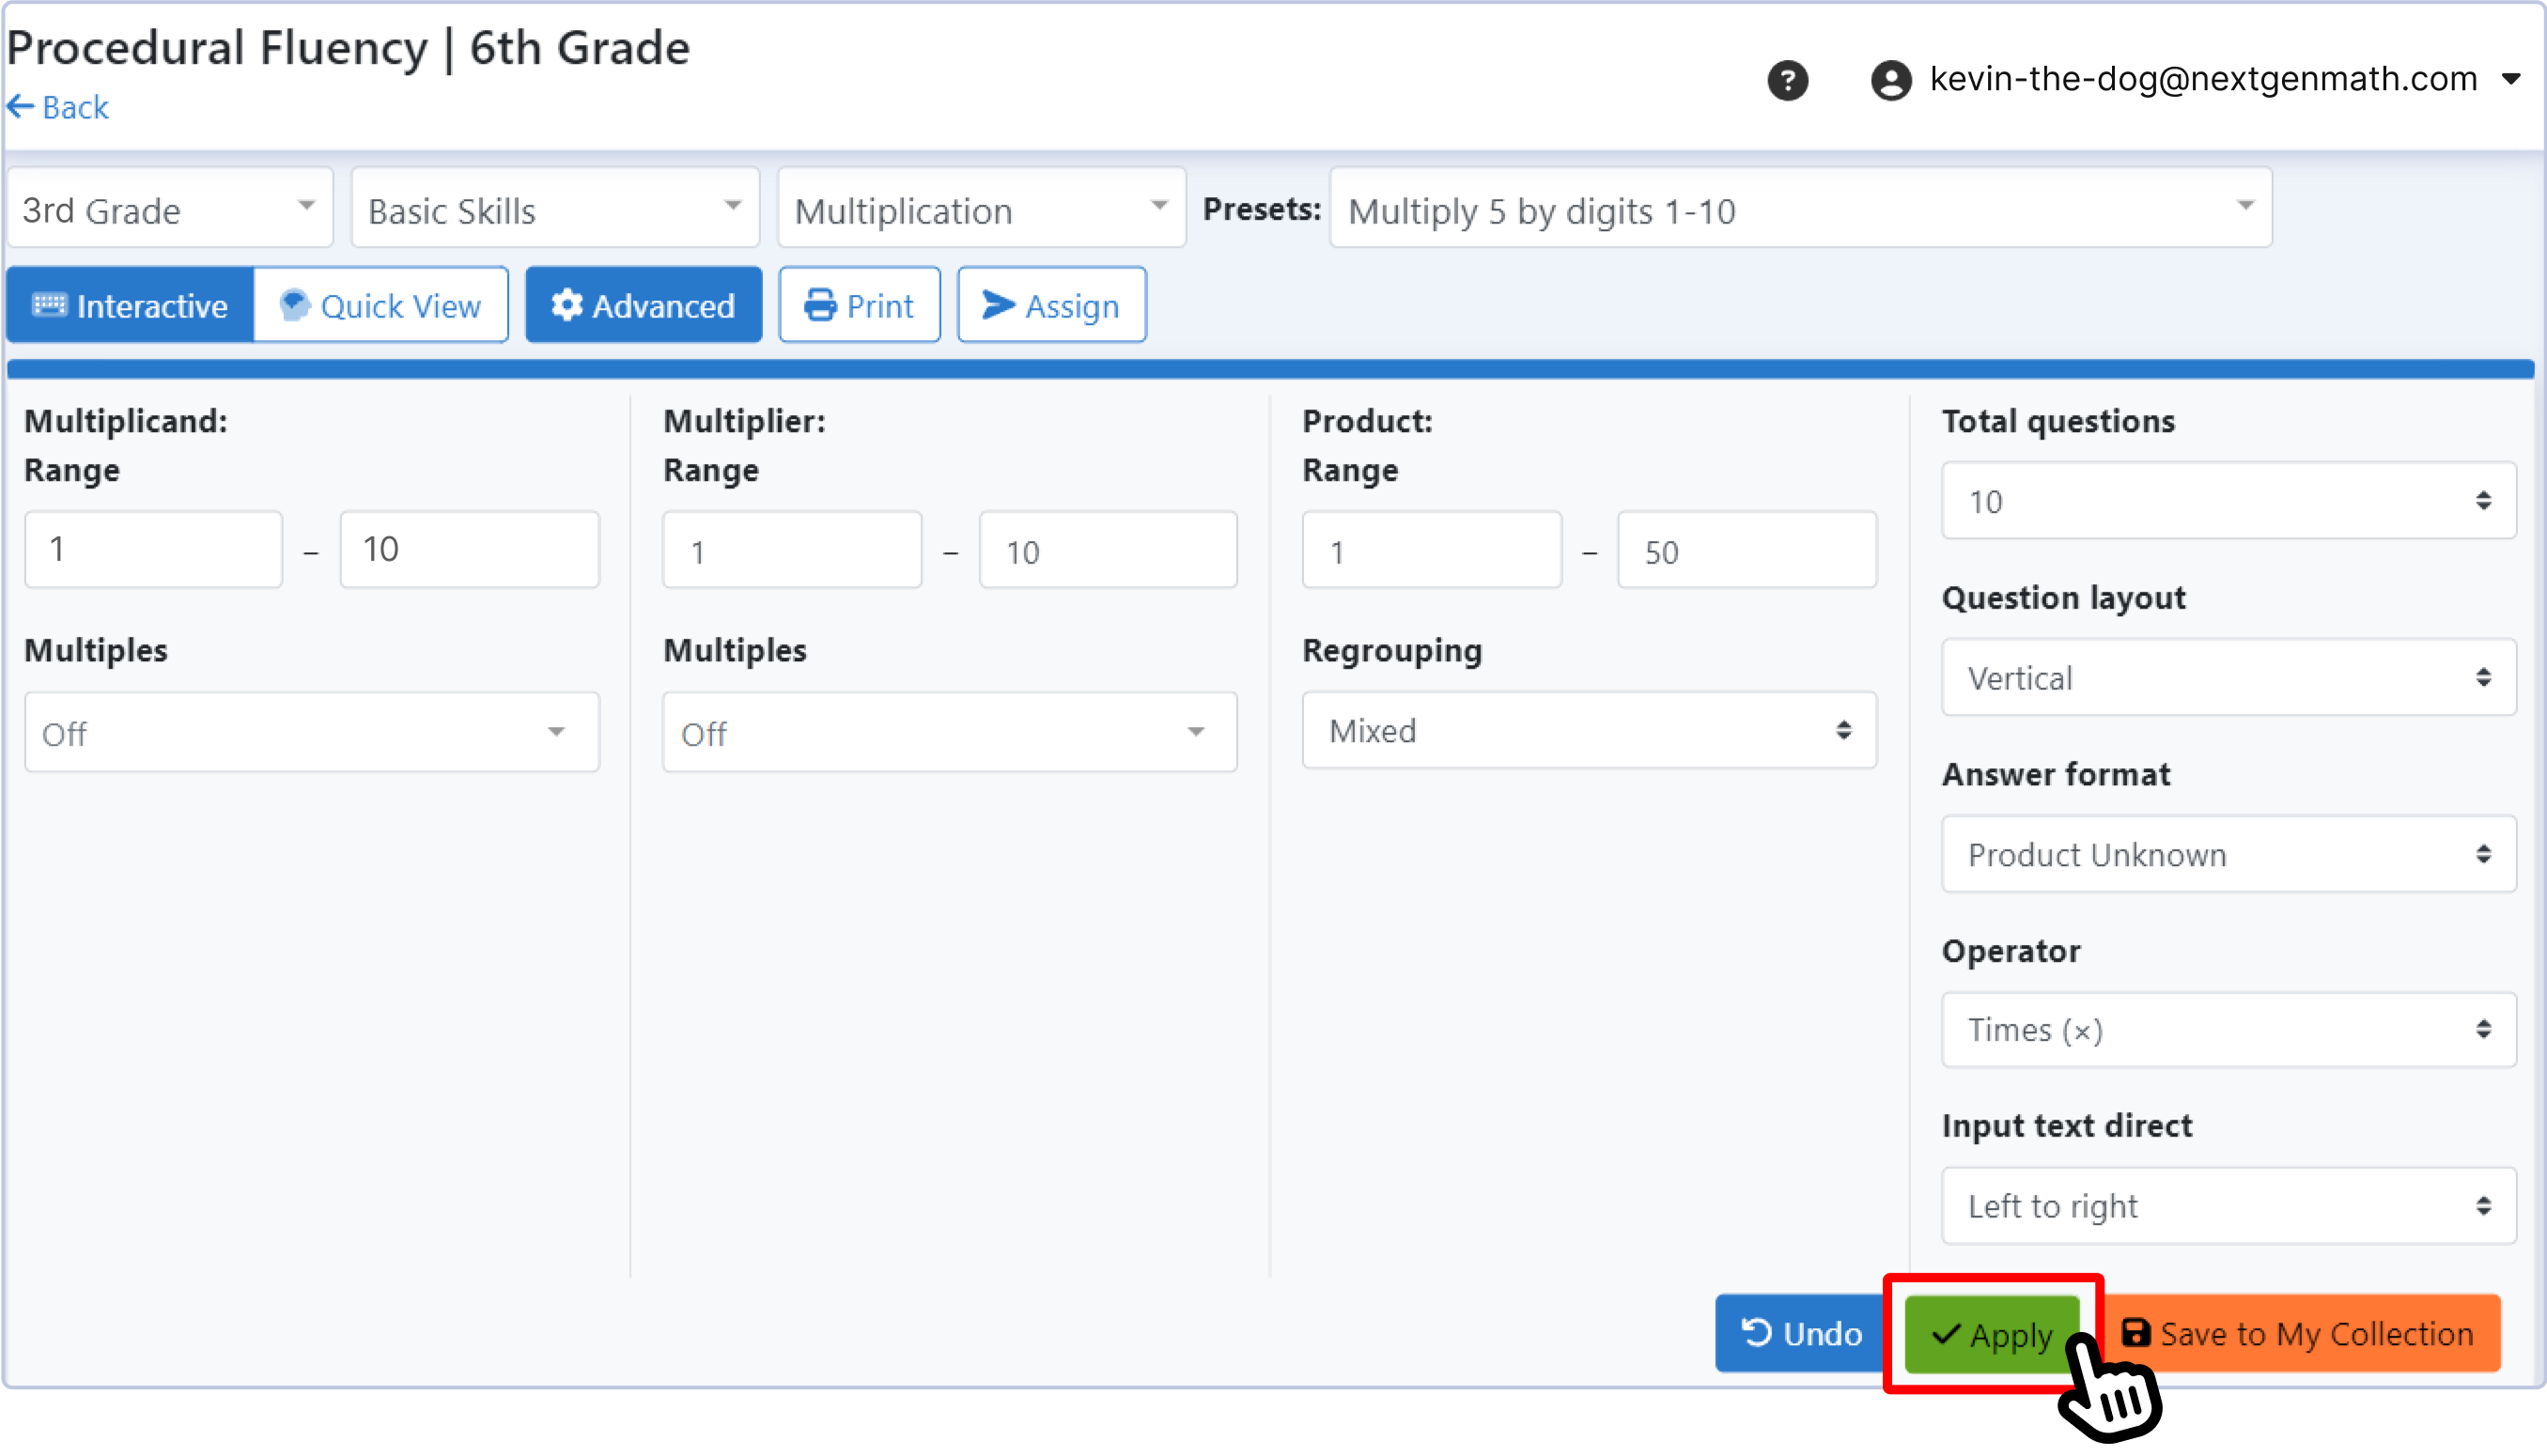Open the Input text direct selector

pos(2228,1206)
